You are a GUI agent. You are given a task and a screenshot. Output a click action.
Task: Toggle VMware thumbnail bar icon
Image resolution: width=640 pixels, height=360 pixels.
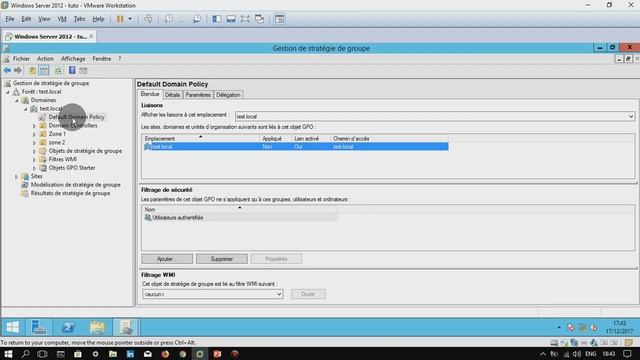point(231,19)
